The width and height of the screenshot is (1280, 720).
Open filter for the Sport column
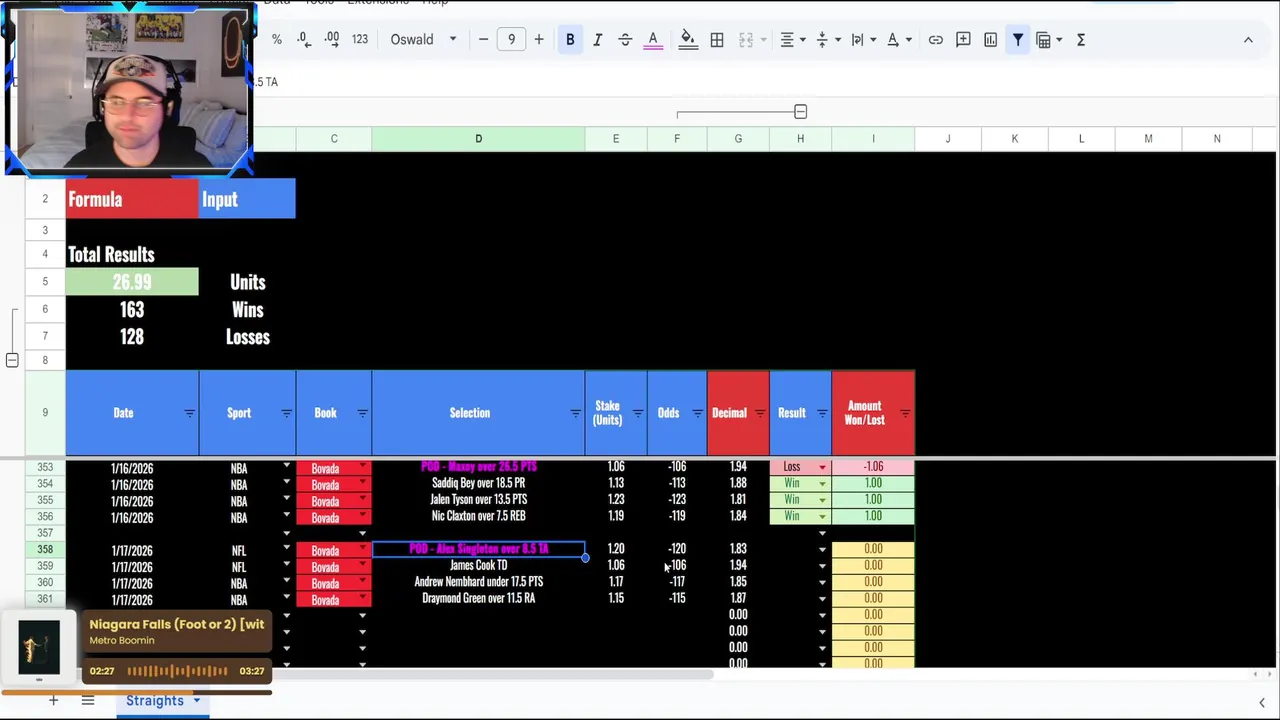(x=286, y=413)
